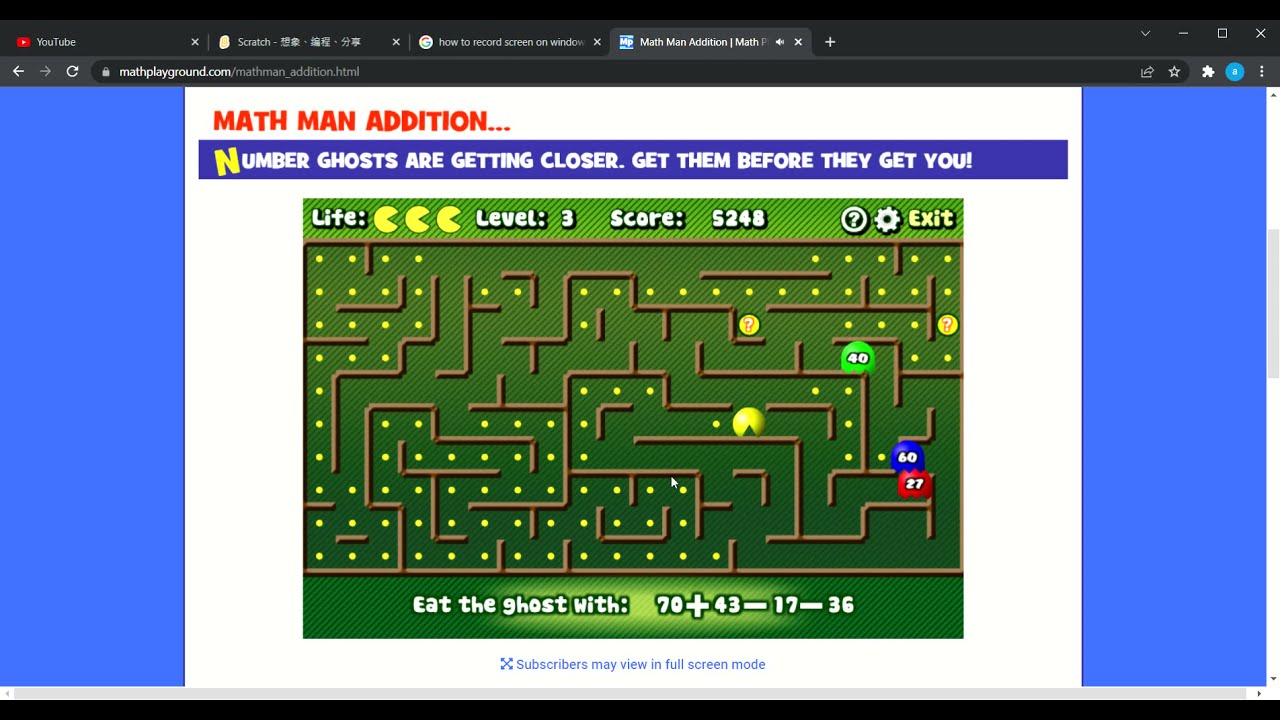Click the red ghost numbered 27

click(x=915, y=484)
